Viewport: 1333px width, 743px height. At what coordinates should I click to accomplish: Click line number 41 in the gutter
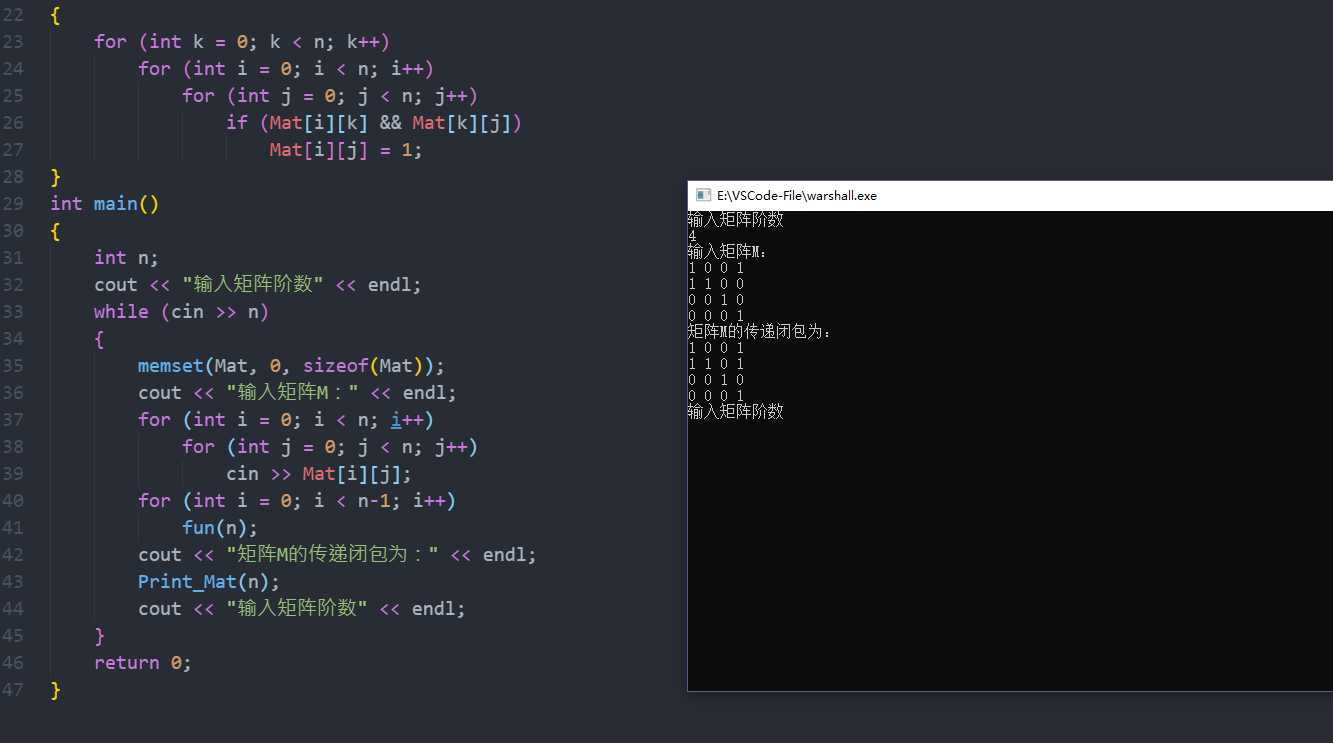point(13,528)
